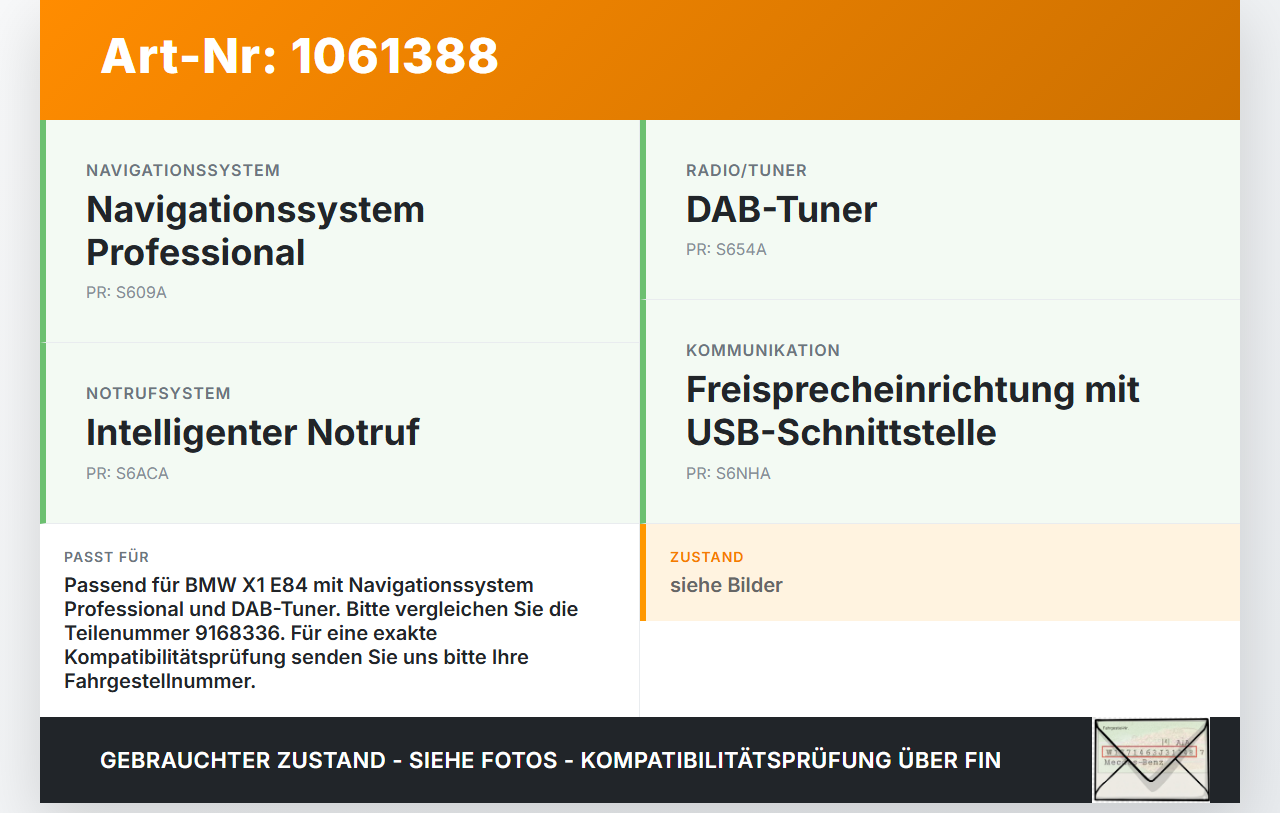The height and width of the screenshot is (813, 1280).
Task: Click the PR: S654A code
Action: coord(726,250)
